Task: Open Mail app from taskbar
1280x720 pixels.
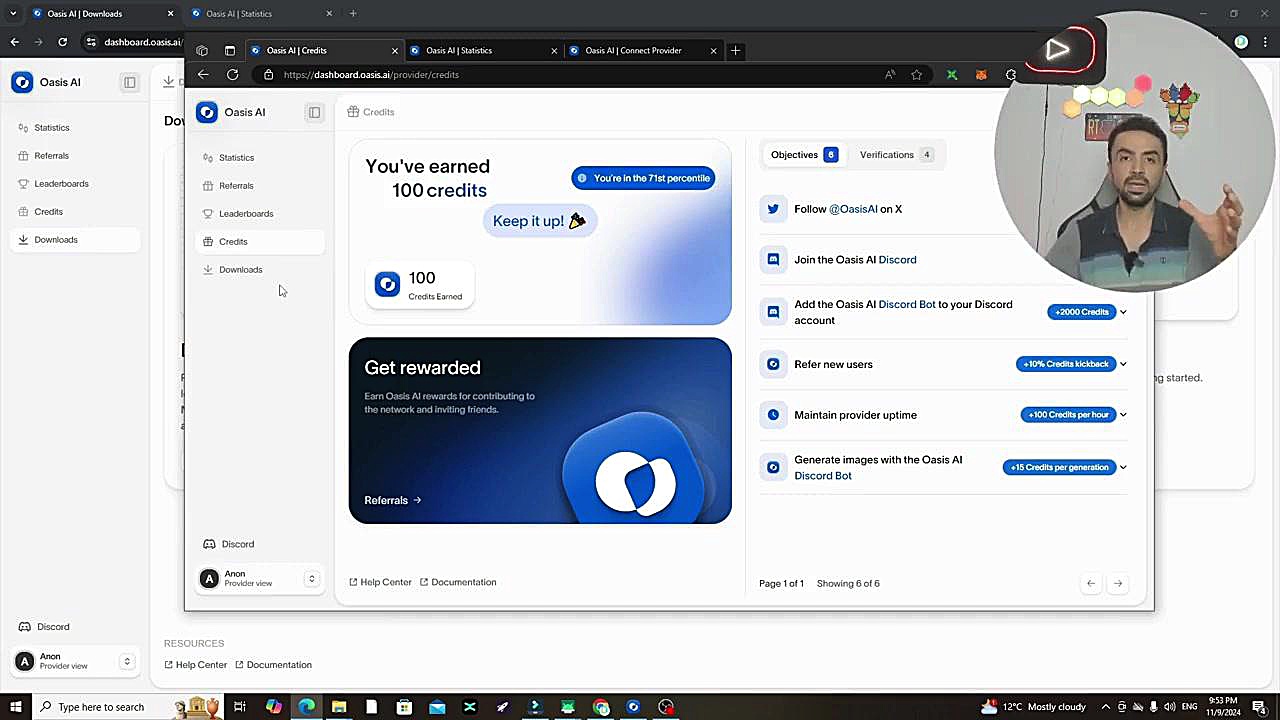Action: click(x=437, y=707)
